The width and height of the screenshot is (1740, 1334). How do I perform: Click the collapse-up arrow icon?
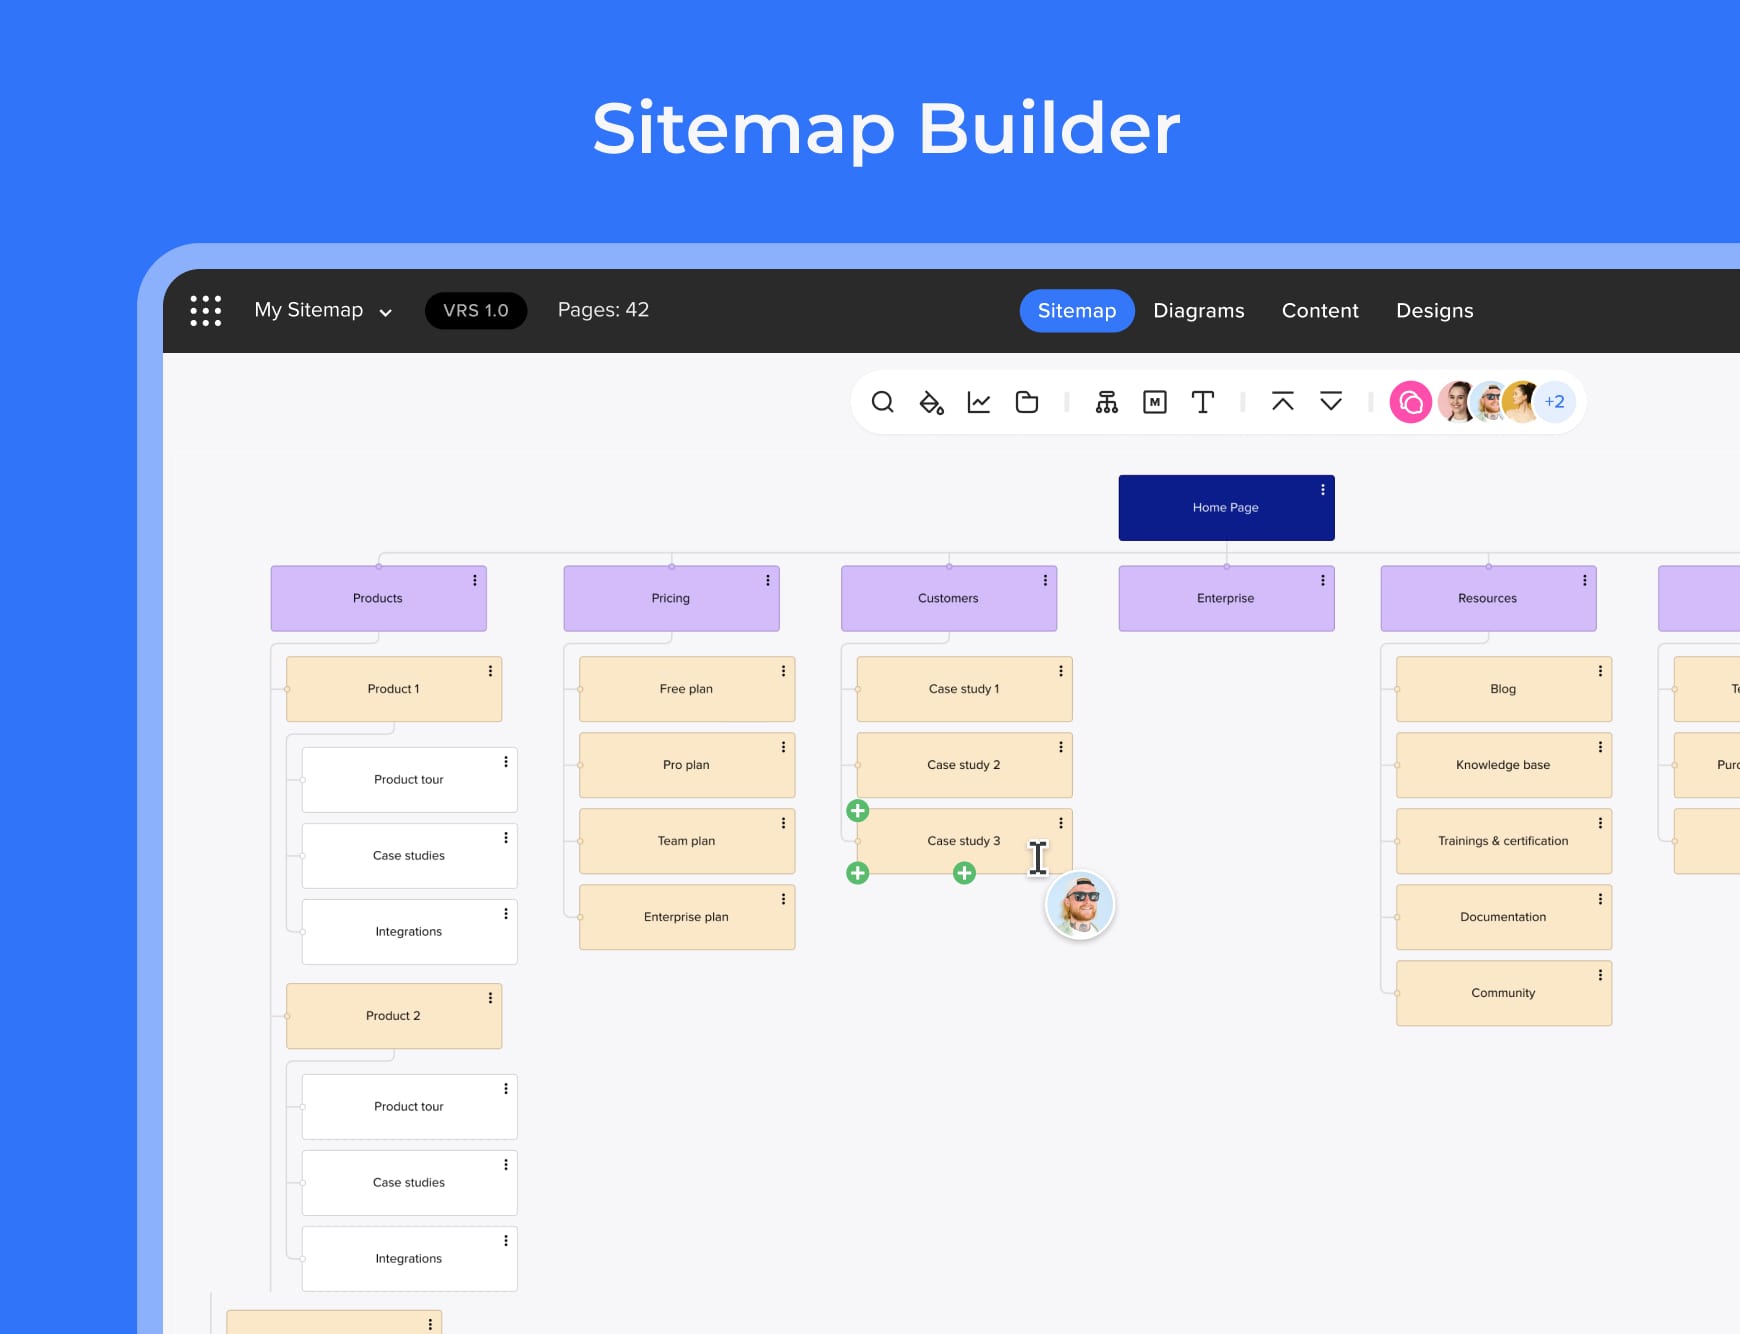[1283, 402]
